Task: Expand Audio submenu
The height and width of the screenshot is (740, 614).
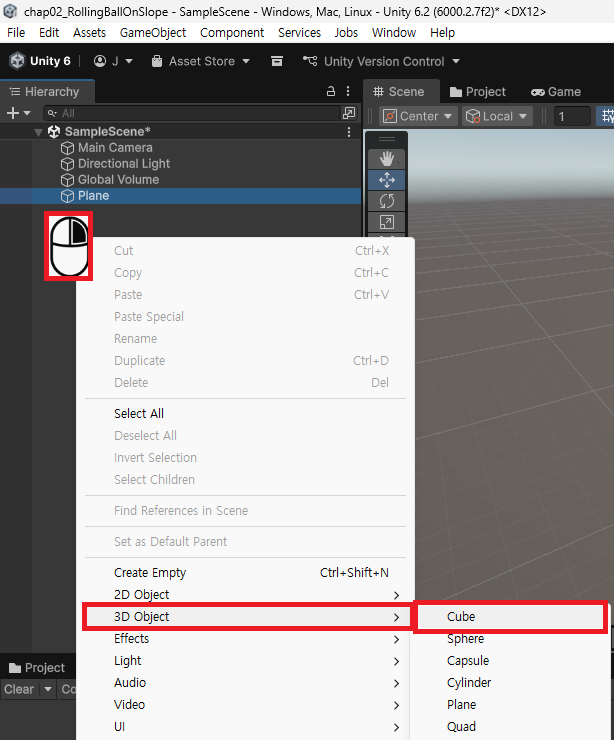Action: (245, 683)
